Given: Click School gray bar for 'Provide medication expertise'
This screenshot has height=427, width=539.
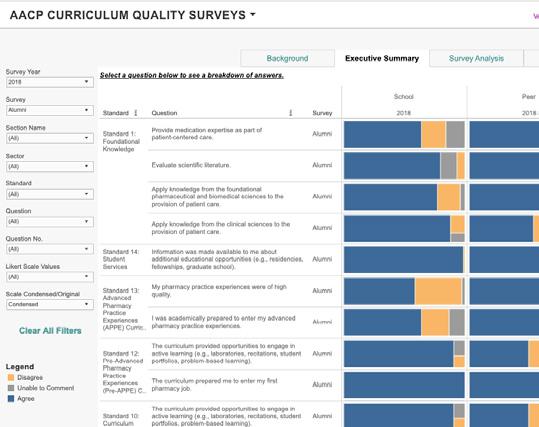Looking at the screenshot, I should coord(455,134).
